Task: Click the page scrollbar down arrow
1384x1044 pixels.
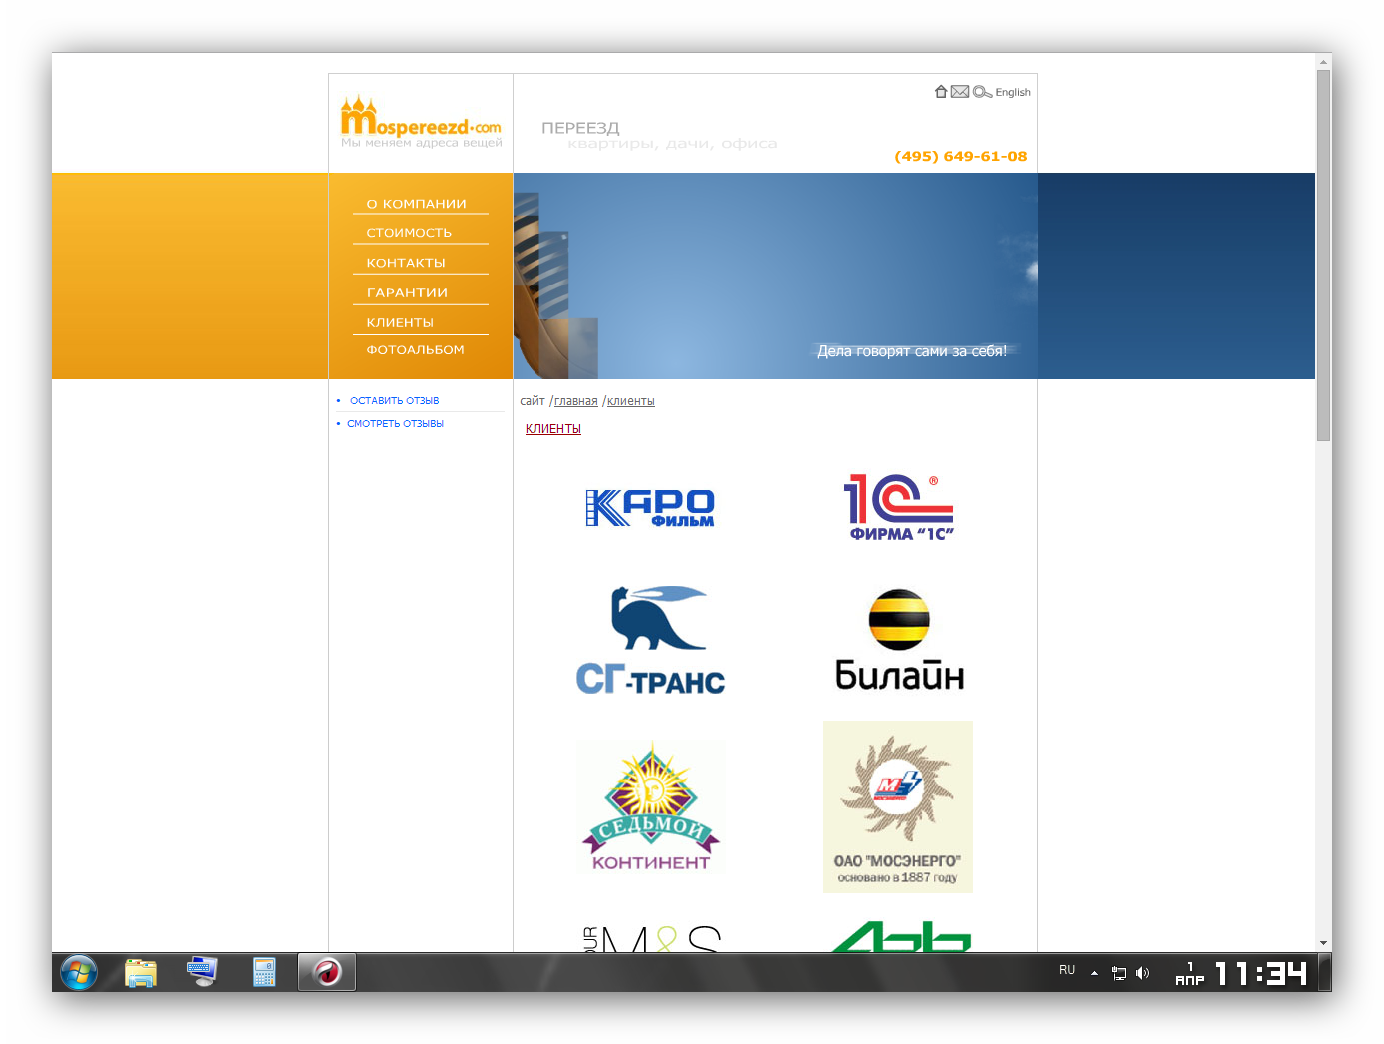Action: [x=1324, y=943]
